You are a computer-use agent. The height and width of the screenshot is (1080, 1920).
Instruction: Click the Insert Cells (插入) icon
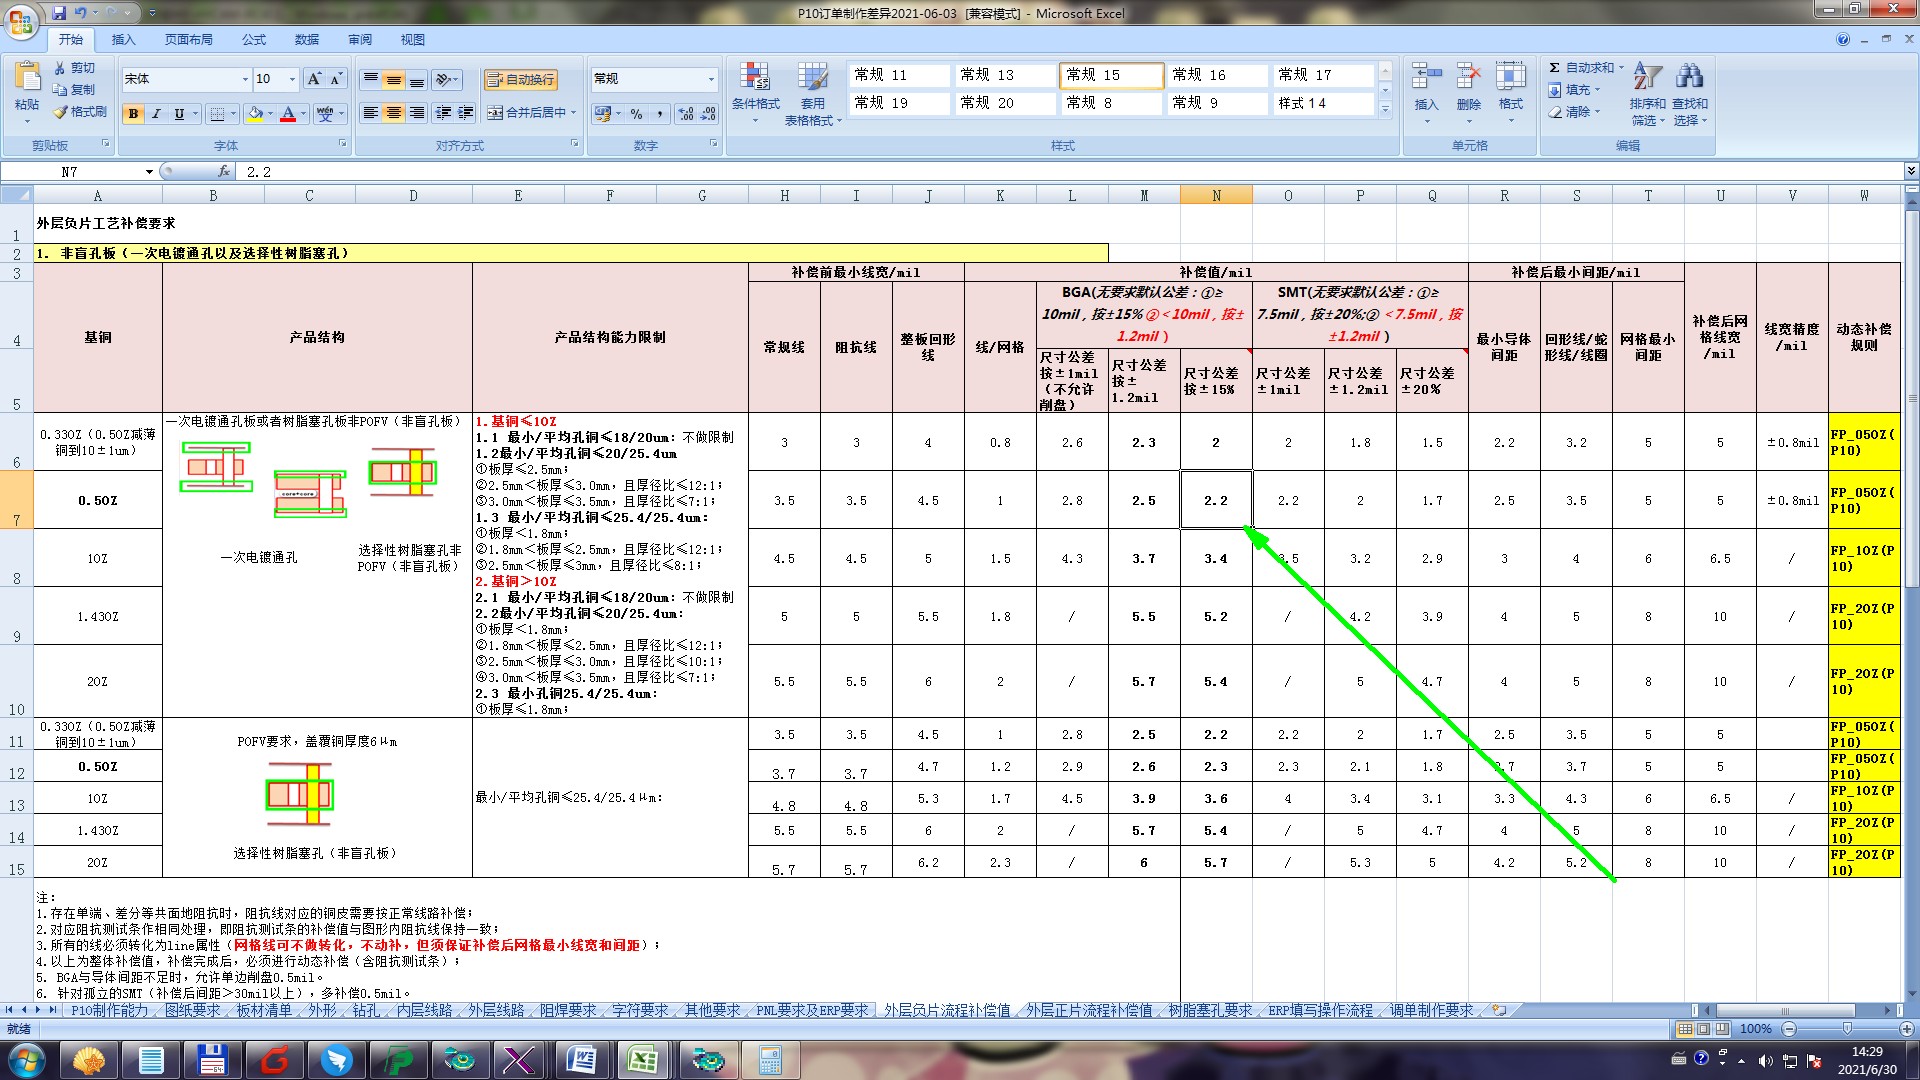click(x=1426, y=78)
